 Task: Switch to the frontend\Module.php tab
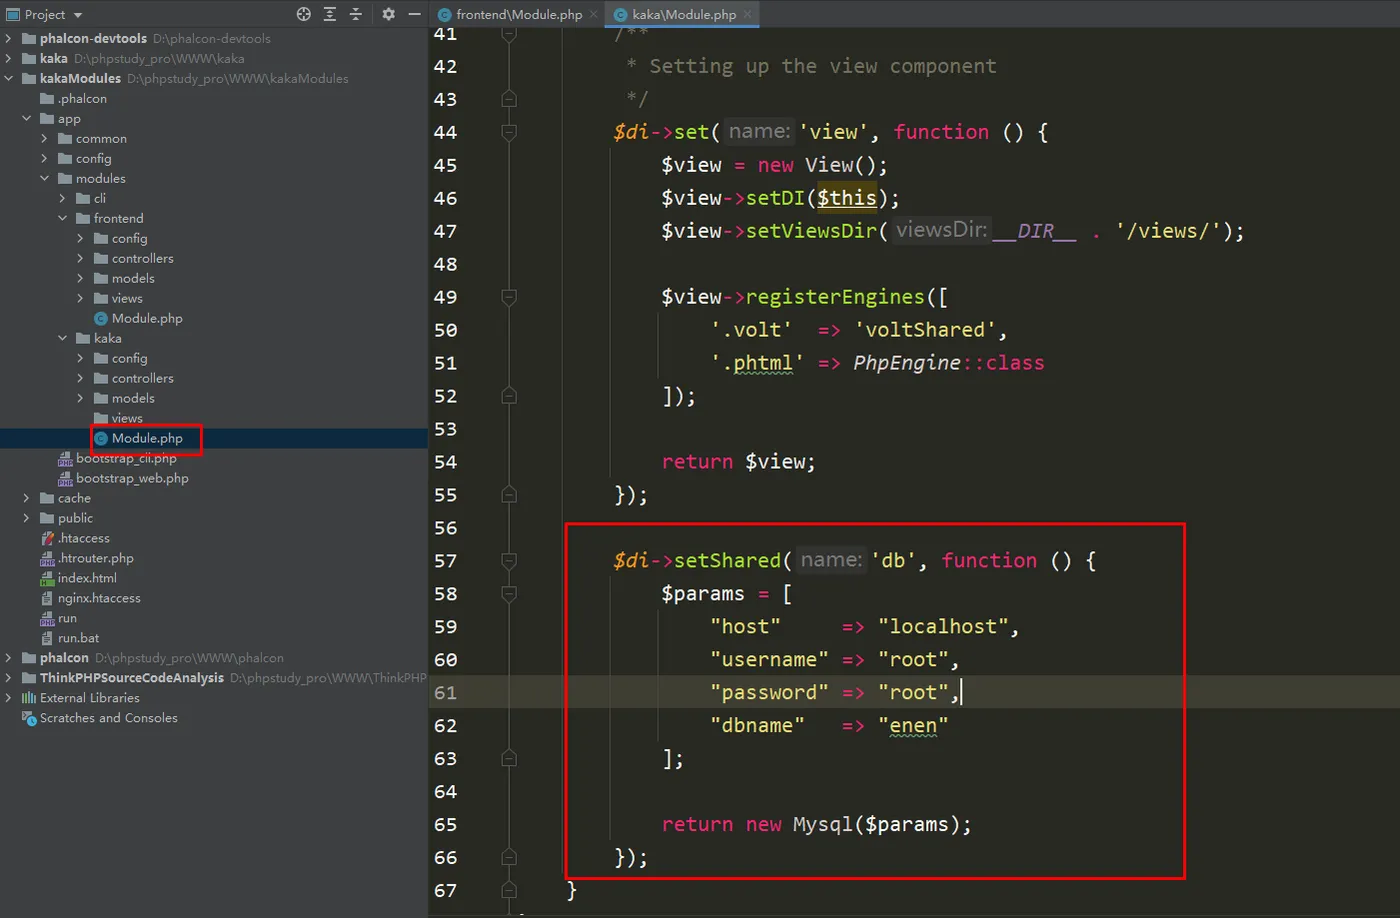point(519,14)
